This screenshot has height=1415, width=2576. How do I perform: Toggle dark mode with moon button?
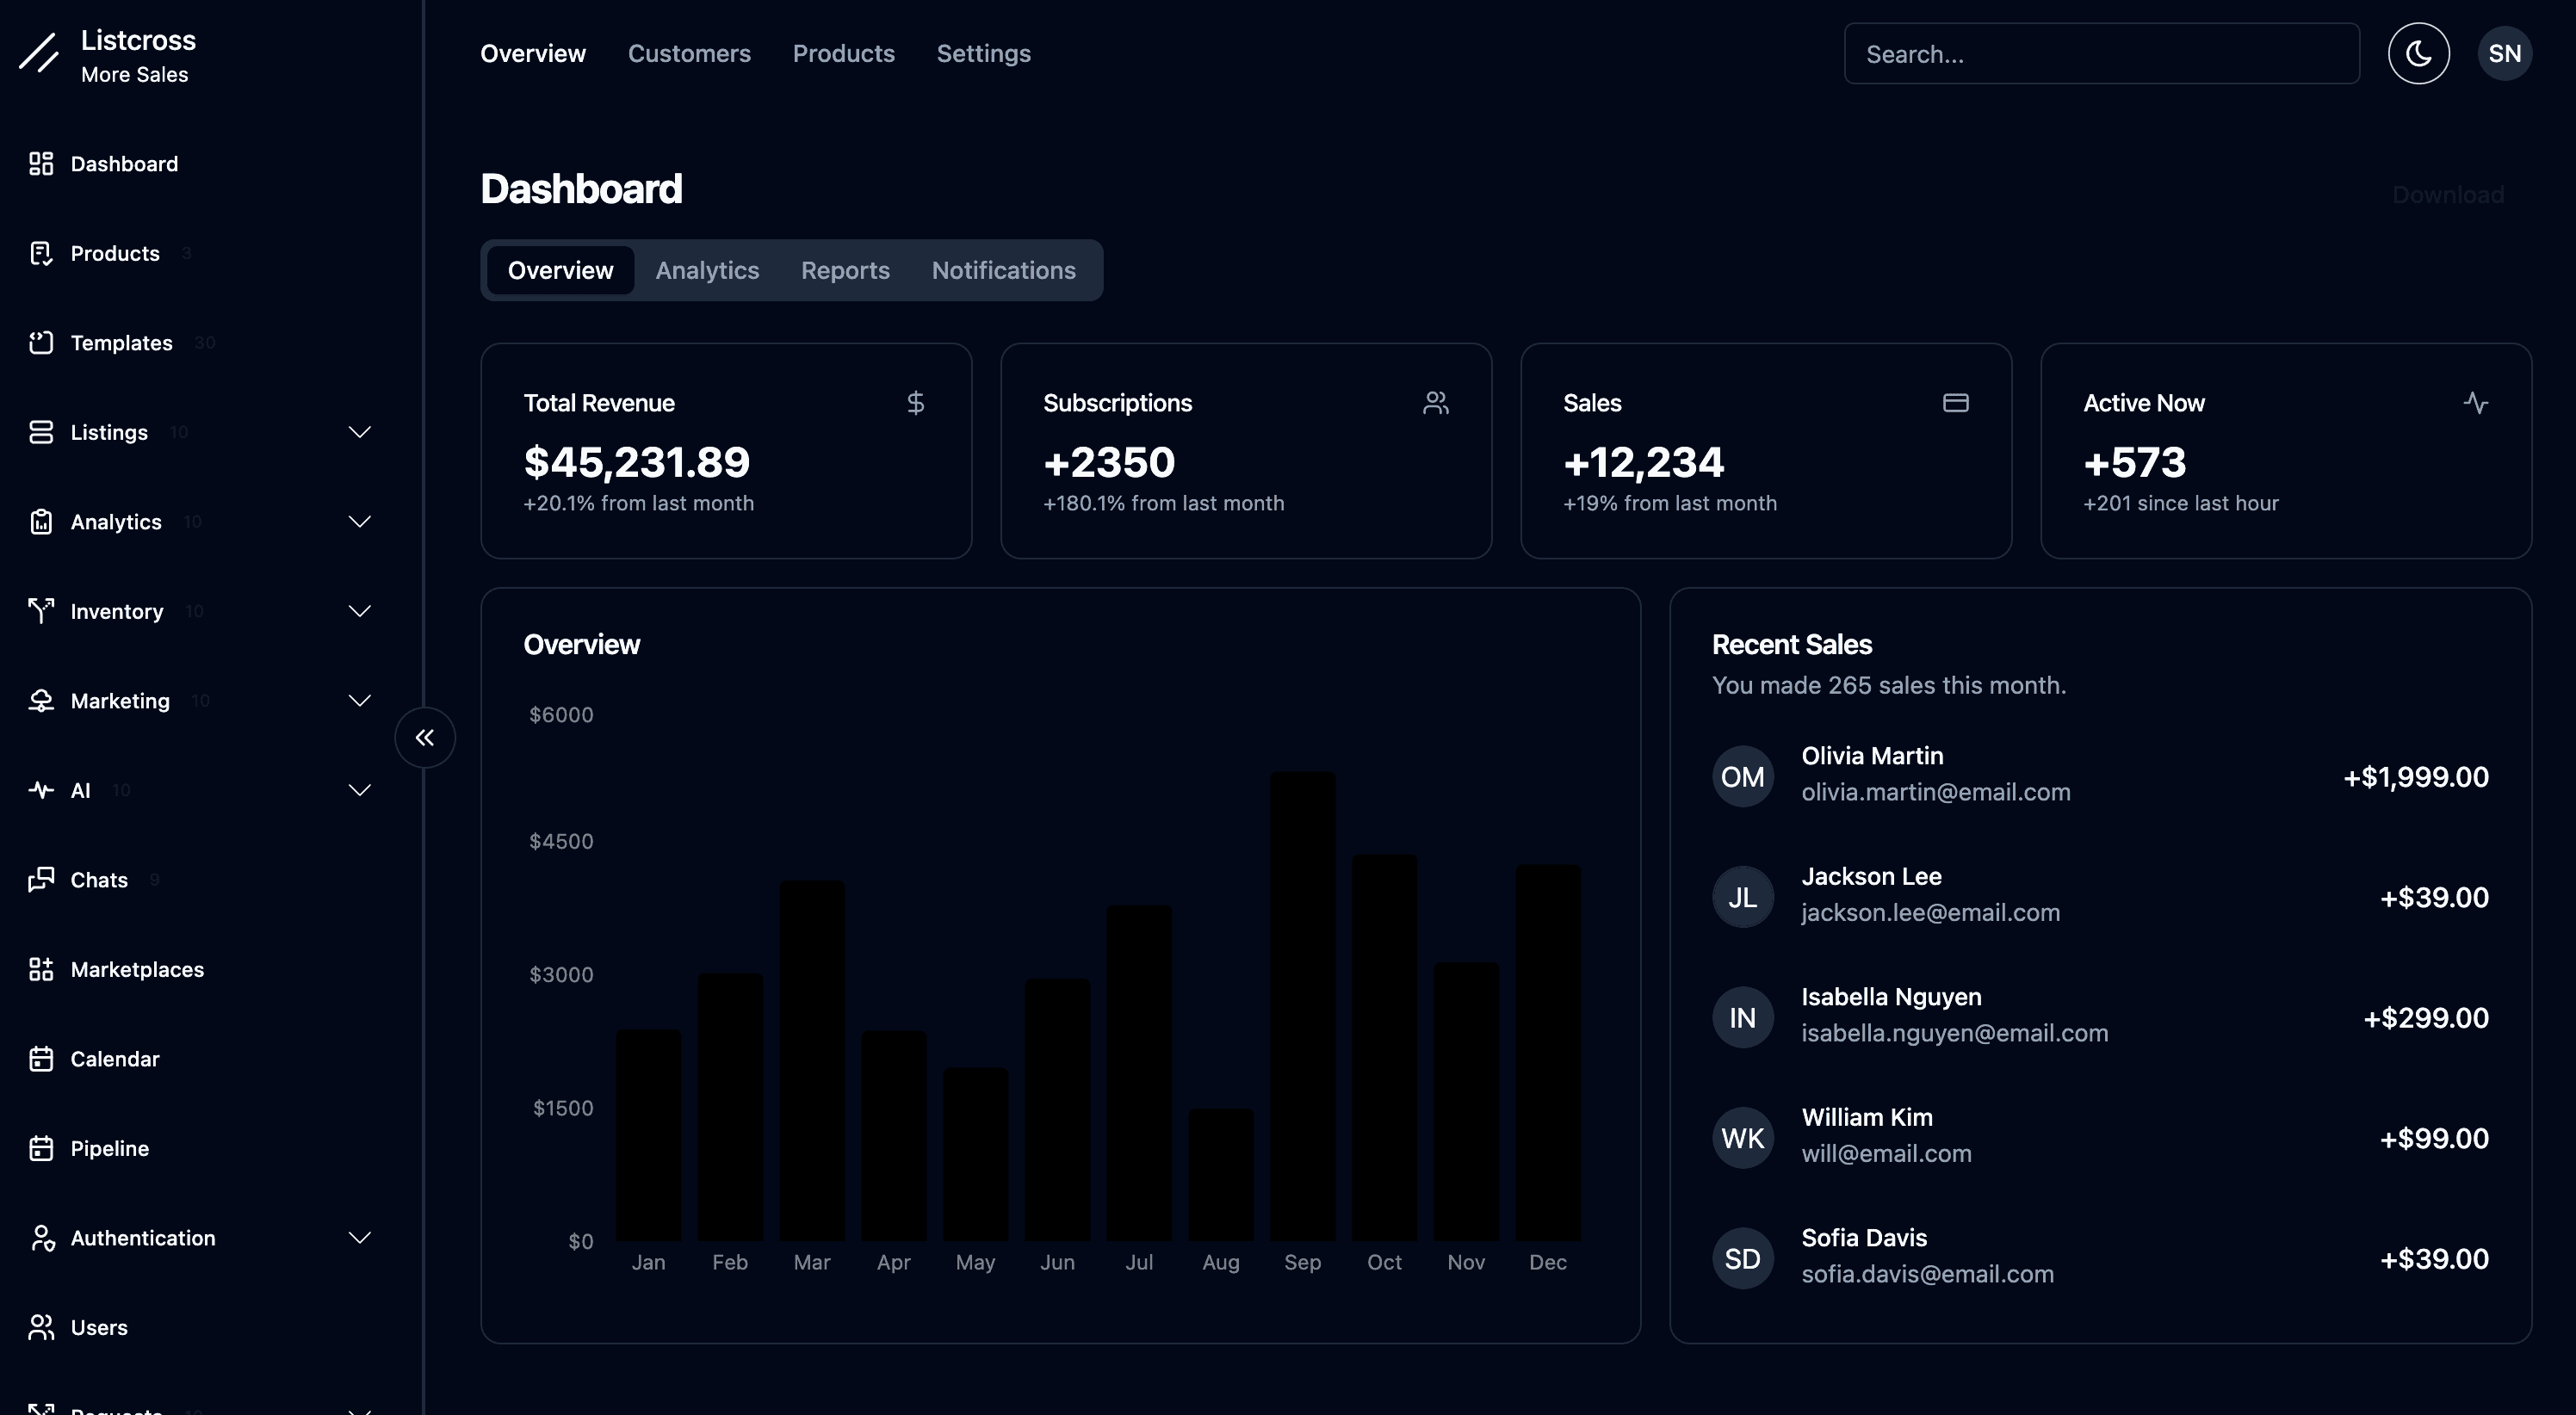2418,54
